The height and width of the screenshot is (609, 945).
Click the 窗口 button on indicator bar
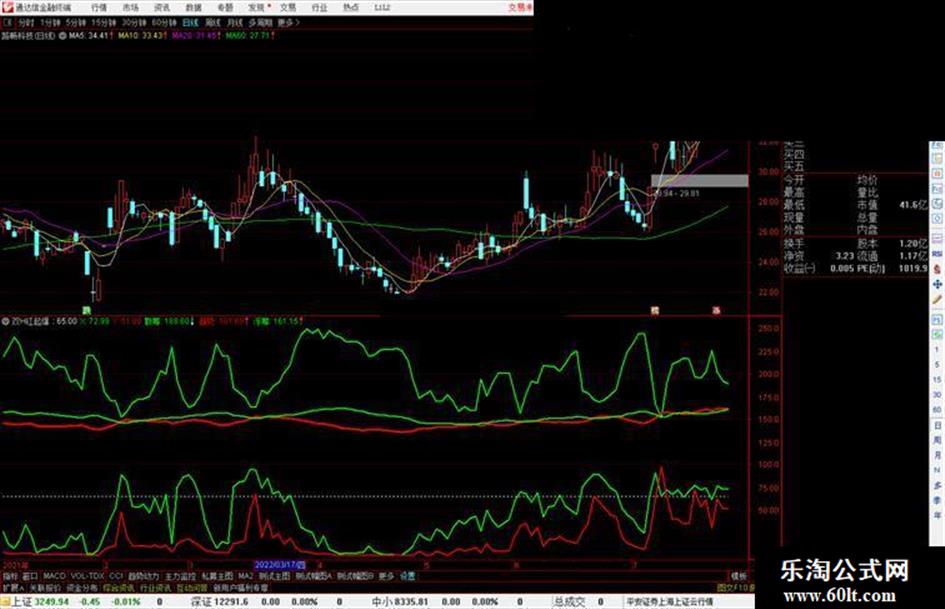30,576
